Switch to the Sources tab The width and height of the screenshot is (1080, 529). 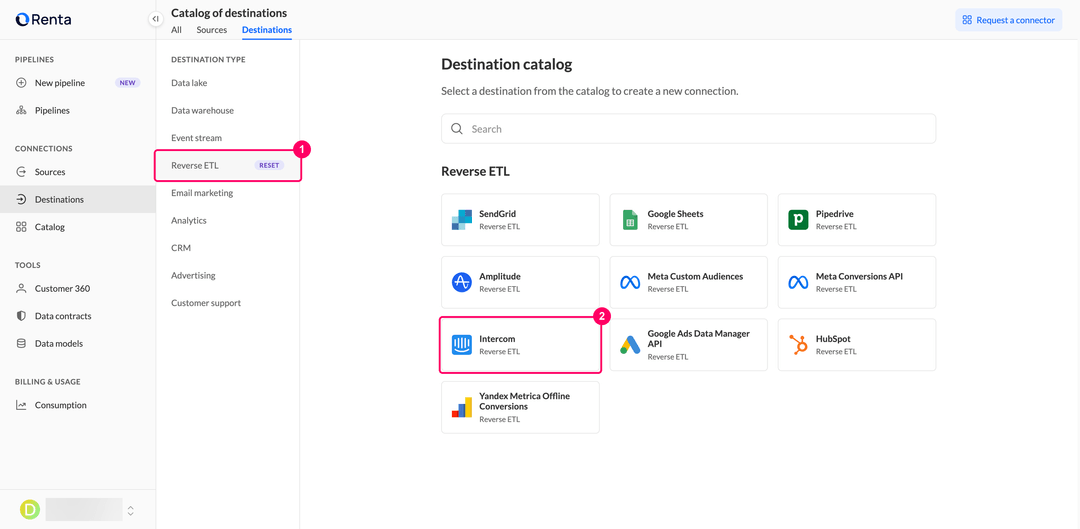tap(211, 30)
